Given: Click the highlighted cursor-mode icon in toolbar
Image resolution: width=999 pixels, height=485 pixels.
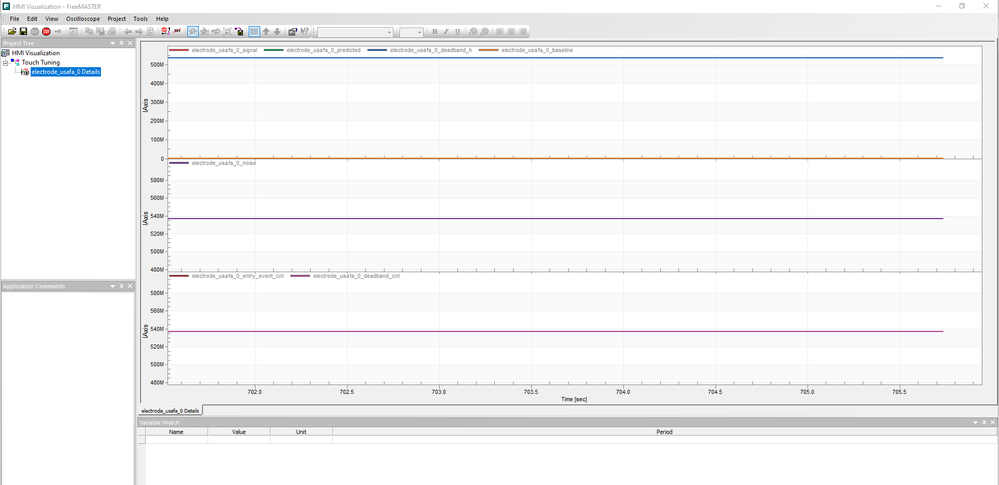Looking at the screenshot, I should (192, 31).
